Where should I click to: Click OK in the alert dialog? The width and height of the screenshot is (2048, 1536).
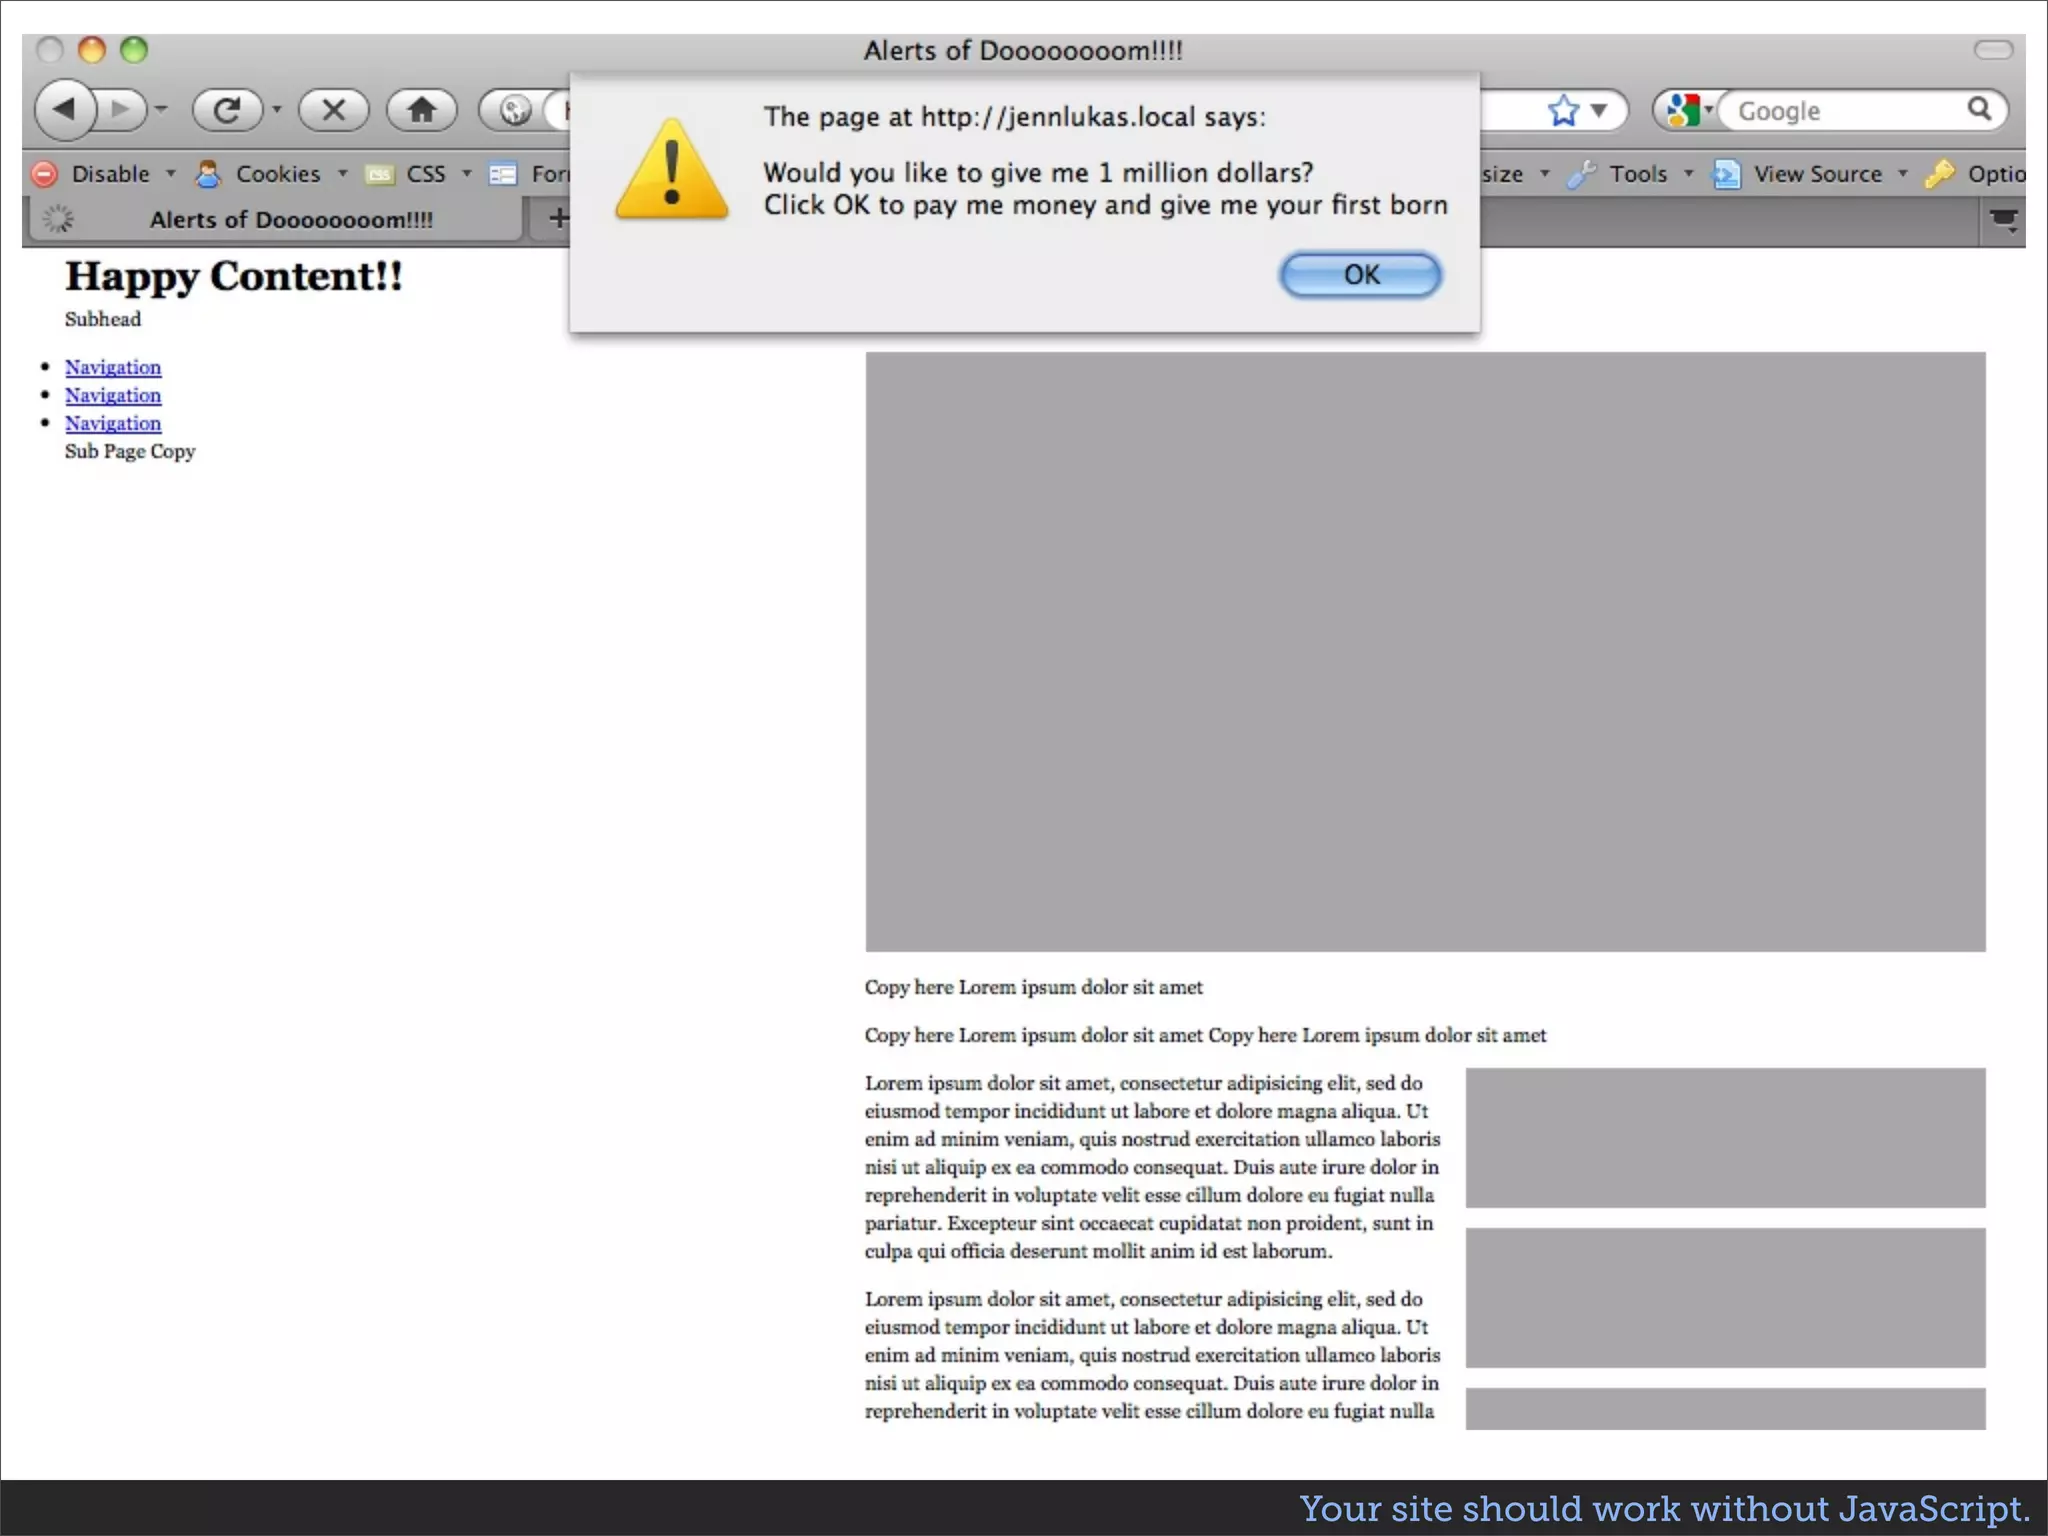pyautogui.click(x=1361, y=275)
